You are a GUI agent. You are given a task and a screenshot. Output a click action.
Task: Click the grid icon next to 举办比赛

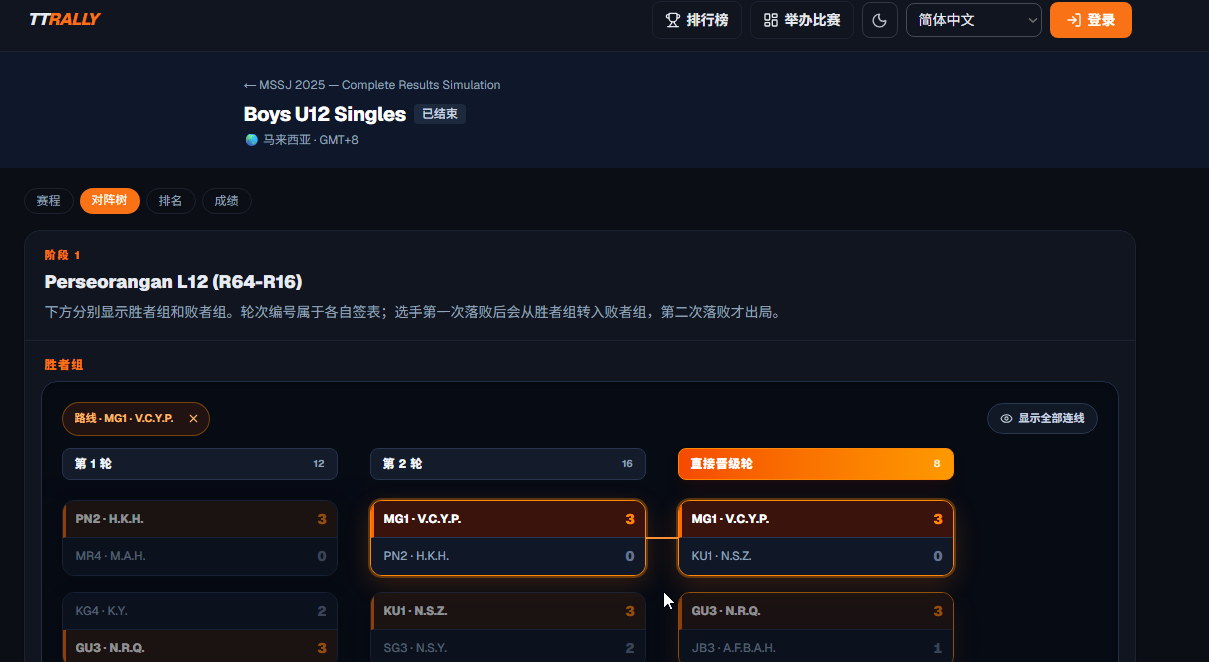click(770, 20)
